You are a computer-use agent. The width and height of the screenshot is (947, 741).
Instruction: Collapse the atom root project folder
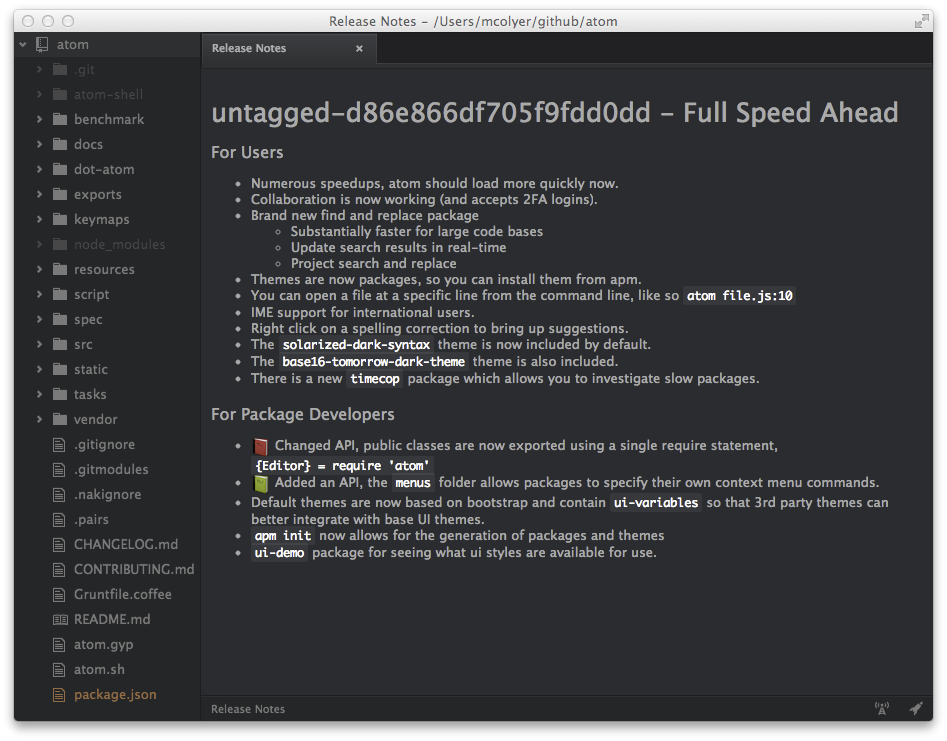tap(23, 45)
